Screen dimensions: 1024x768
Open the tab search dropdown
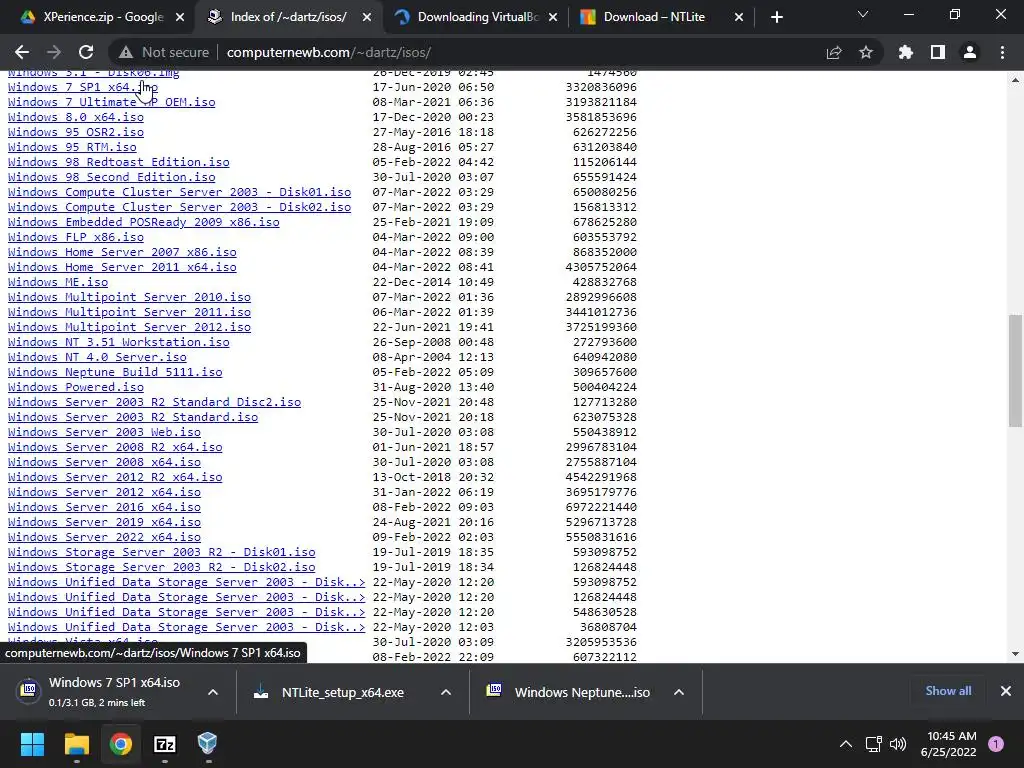(x=863, y=14)
